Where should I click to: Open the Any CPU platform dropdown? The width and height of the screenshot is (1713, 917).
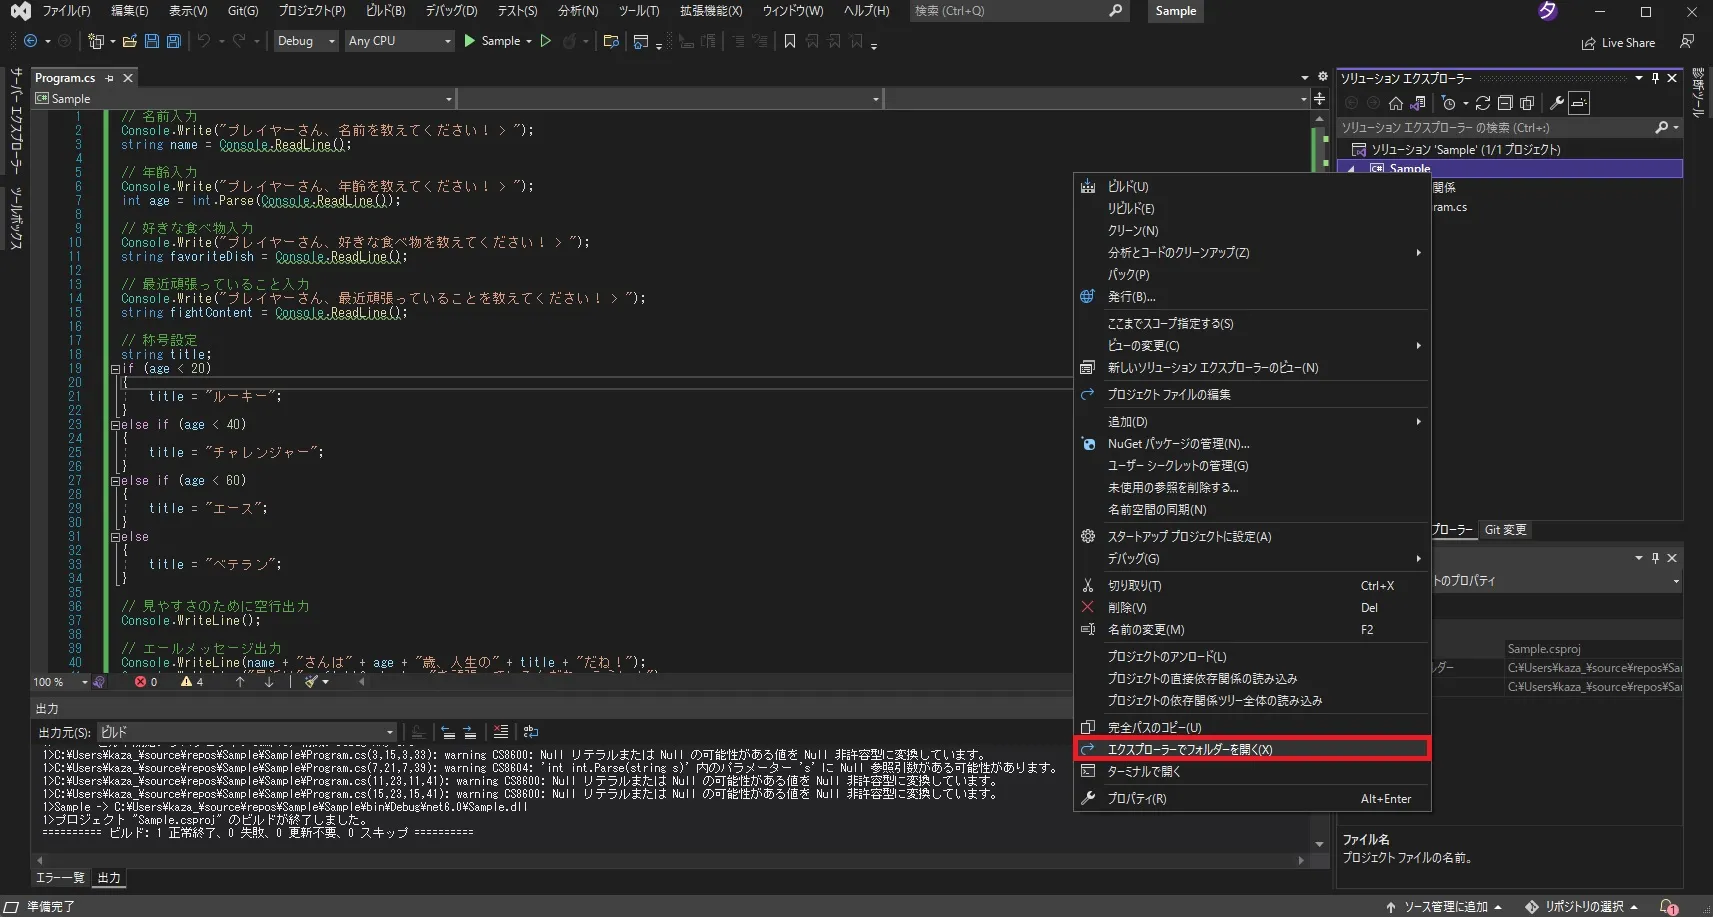point(399,41)
